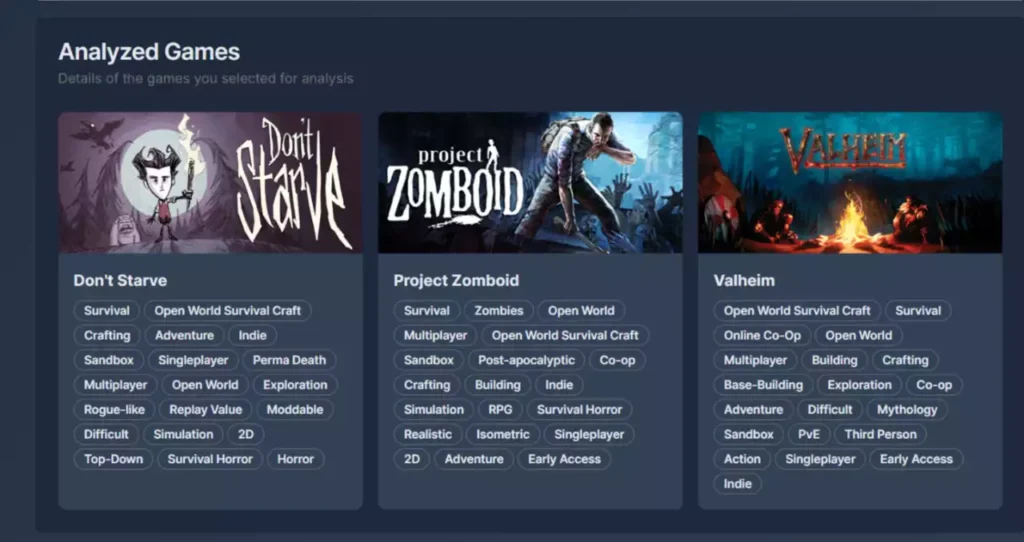Click Survival tag in Don't Starve

pyautogui.click(x=106, y=310)
